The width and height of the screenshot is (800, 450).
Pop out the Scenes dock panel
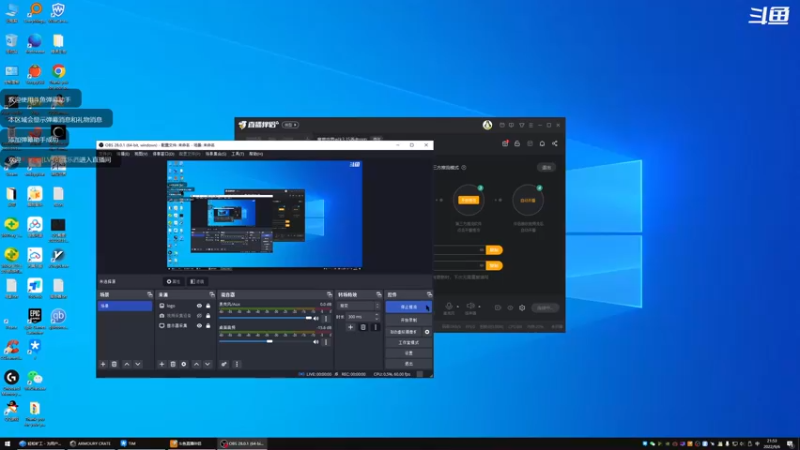(x=149, y=294)
